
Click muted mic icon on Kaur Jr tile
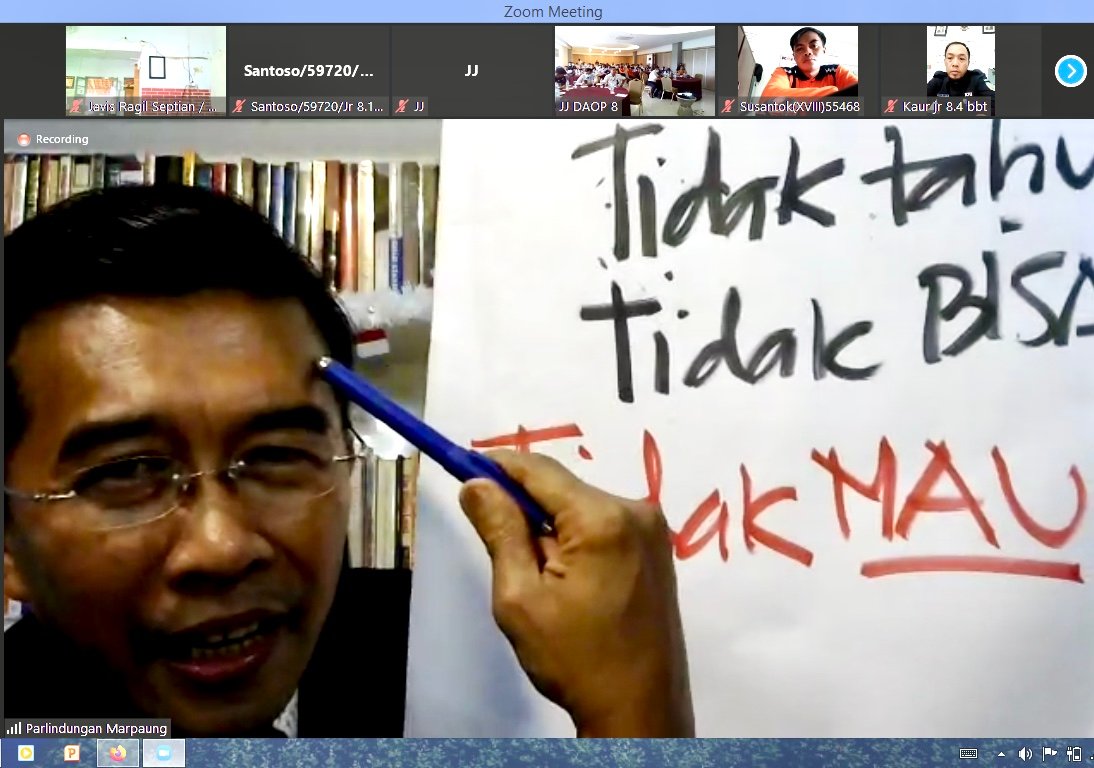(x=891, y=106)
